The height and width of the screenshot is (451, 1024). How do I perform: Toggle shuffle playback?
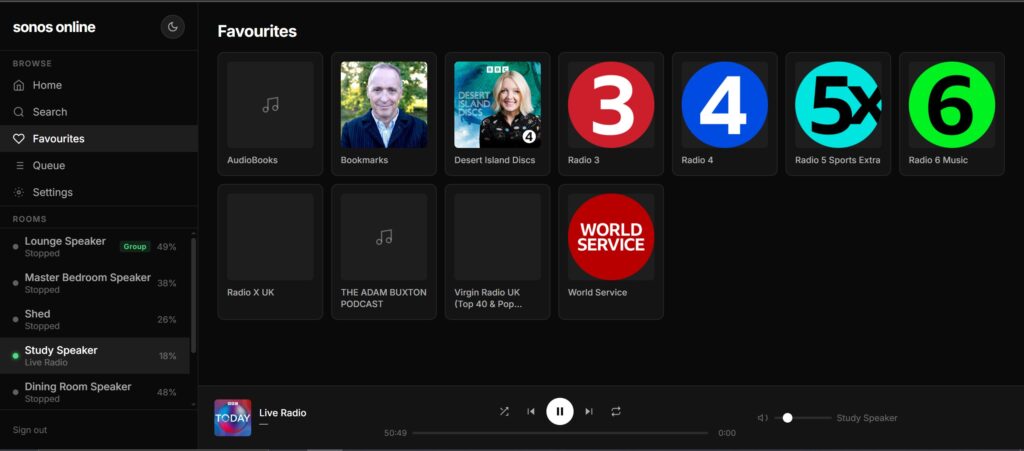[504, 411]
